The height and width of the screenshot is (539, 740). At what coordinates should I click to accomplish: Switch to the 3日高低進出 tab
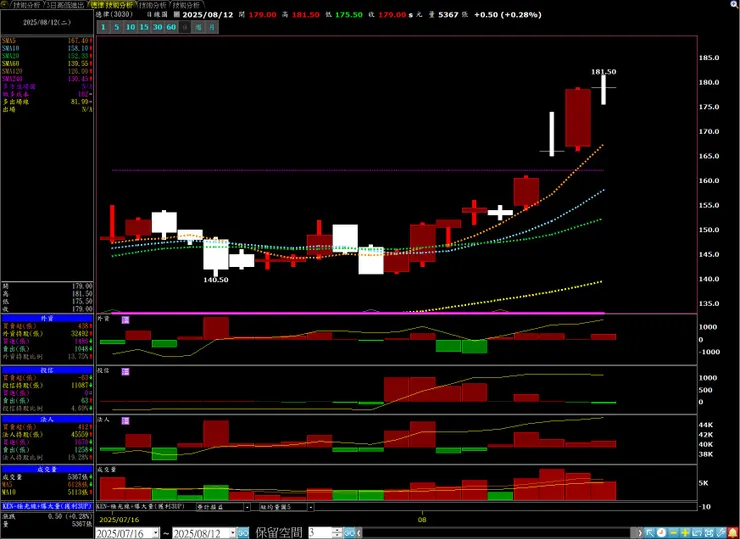pos(66,5)
